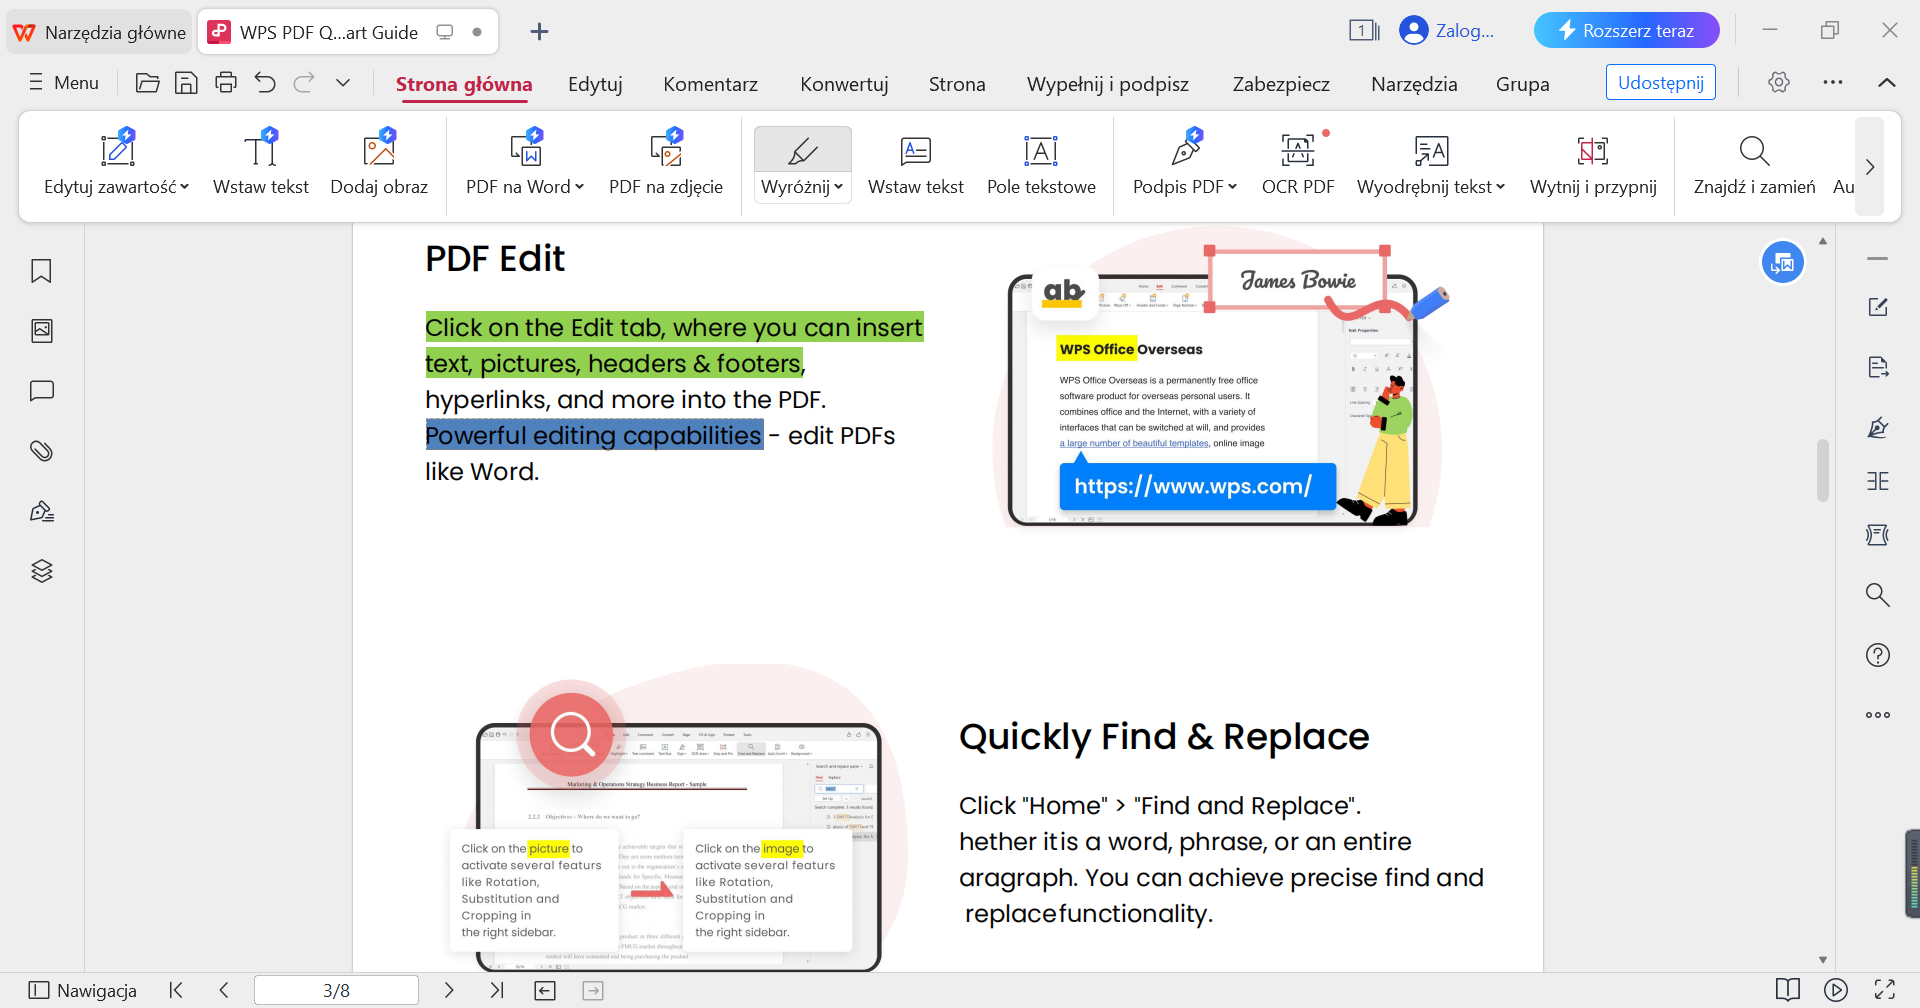Open the help question mark icon
This screenshot has height=1008, width=1920.
pyautogui.click(x=1878, y=655)
